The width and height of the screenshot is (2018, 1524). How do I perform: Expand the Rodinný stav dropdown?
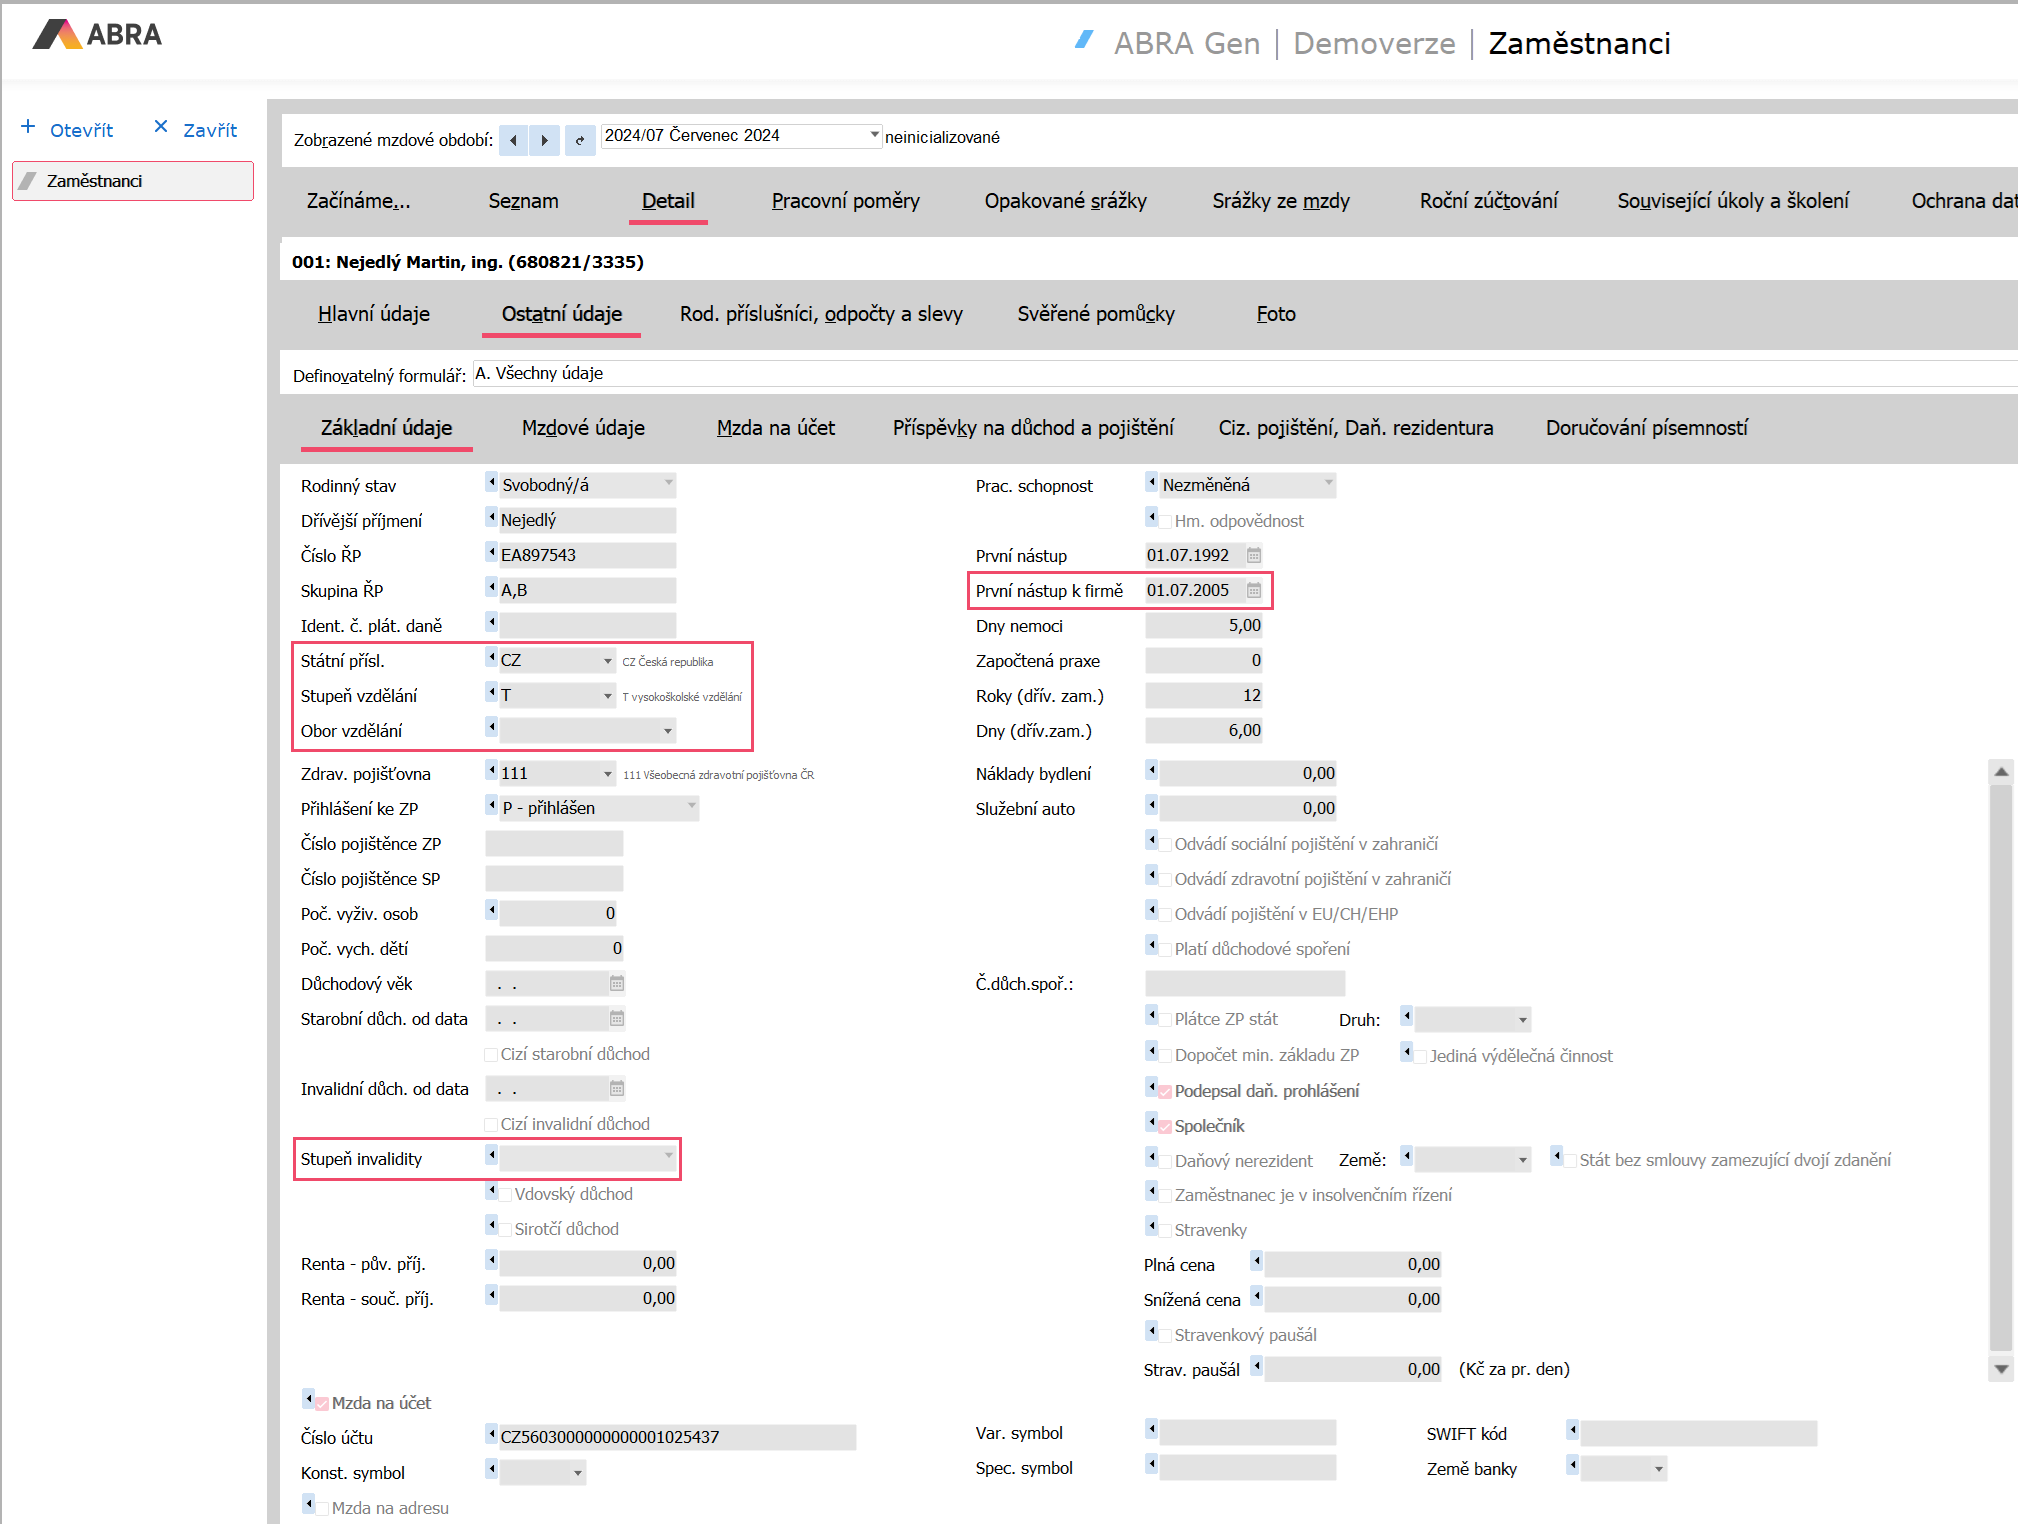(x=668, y=484)
